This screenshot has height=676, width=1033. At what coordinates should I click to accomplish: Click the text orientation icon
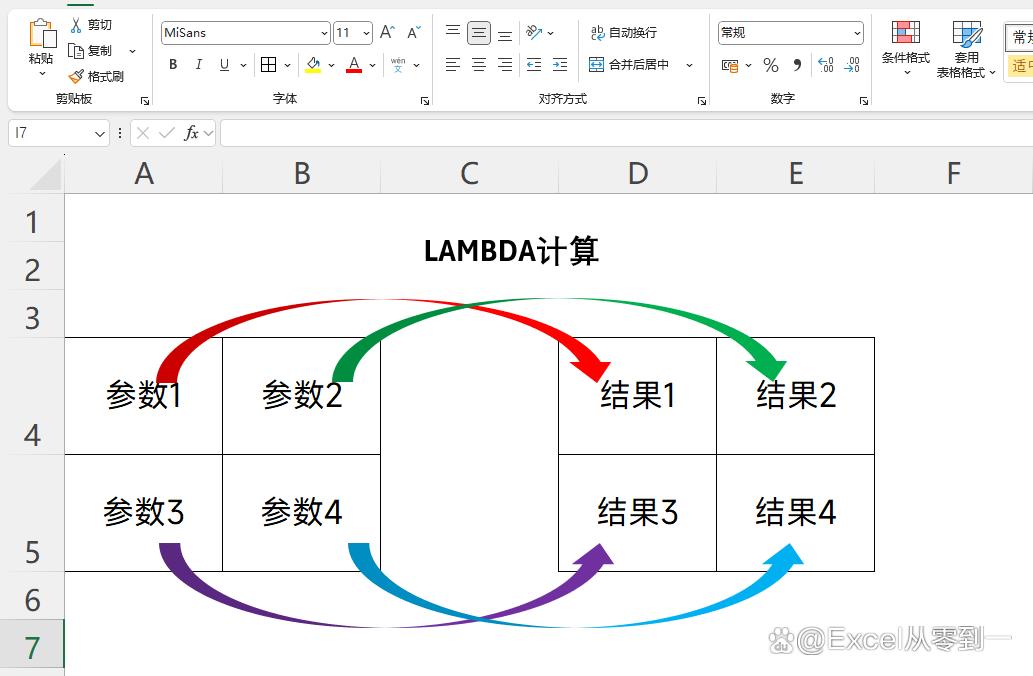pyautogui.click(x=534, y=32)
